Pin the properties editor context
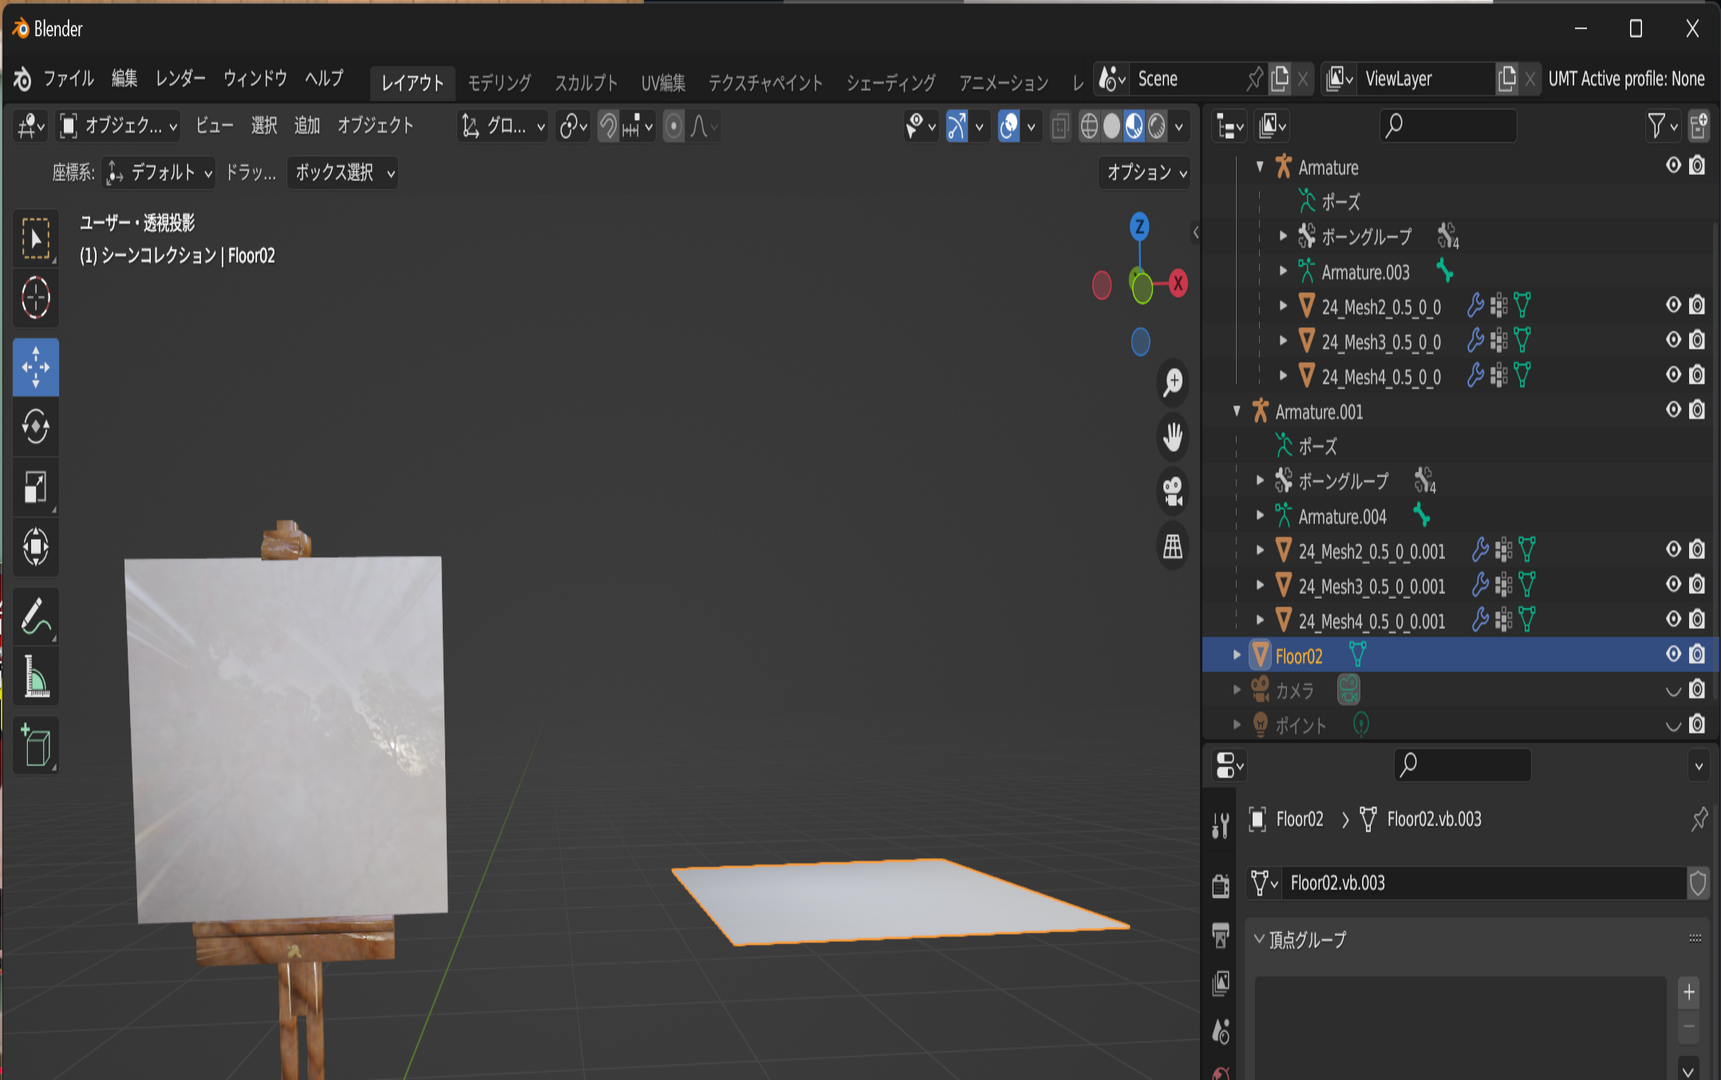The width and height of the screenshot is (1721, 1080). coord(1698,820)
